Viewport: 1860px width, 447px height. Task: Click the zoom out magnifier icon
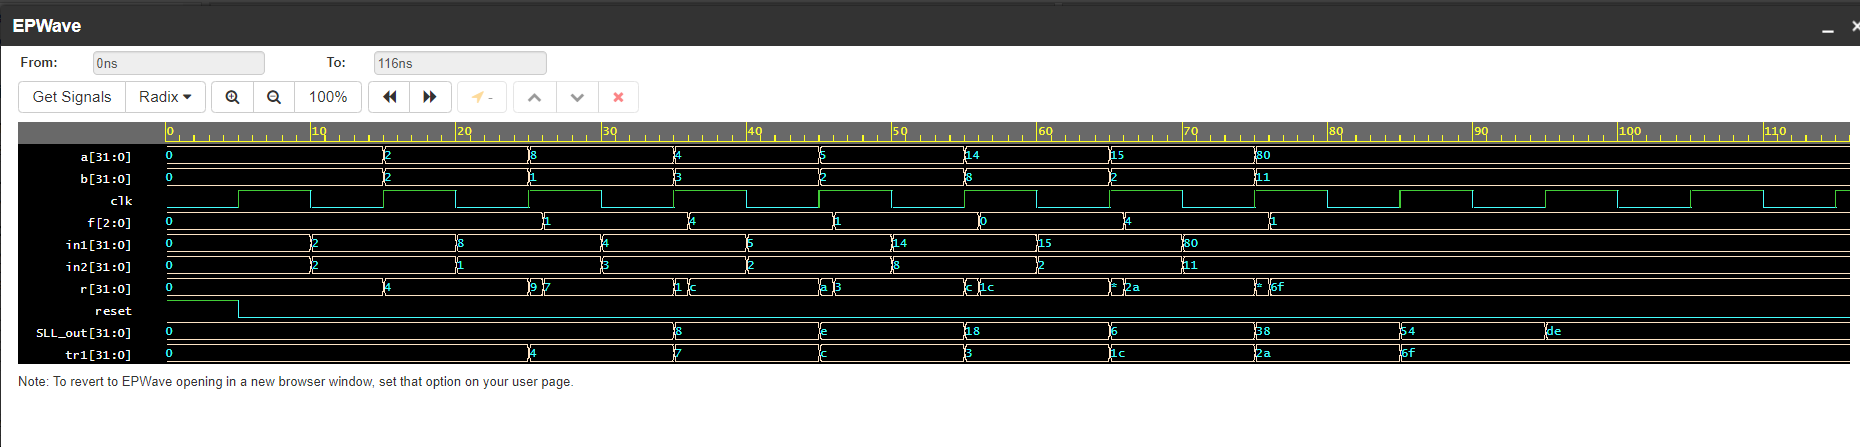[274, 97]
